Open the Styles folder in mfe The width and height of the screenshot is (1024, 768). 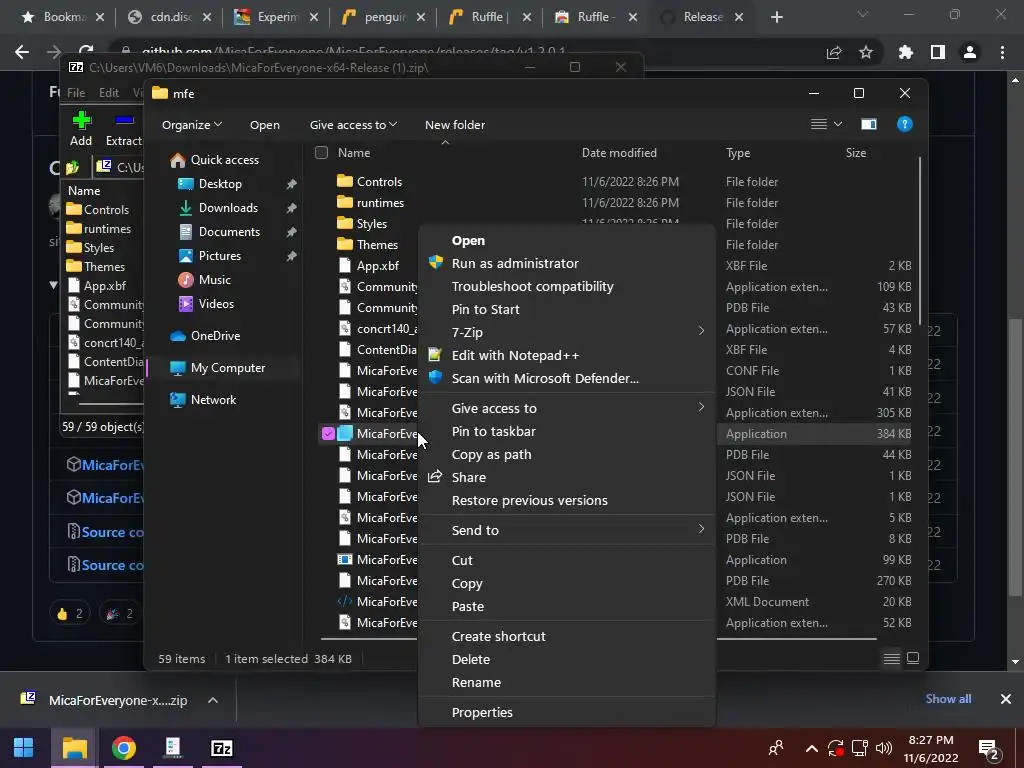[362, 223]
